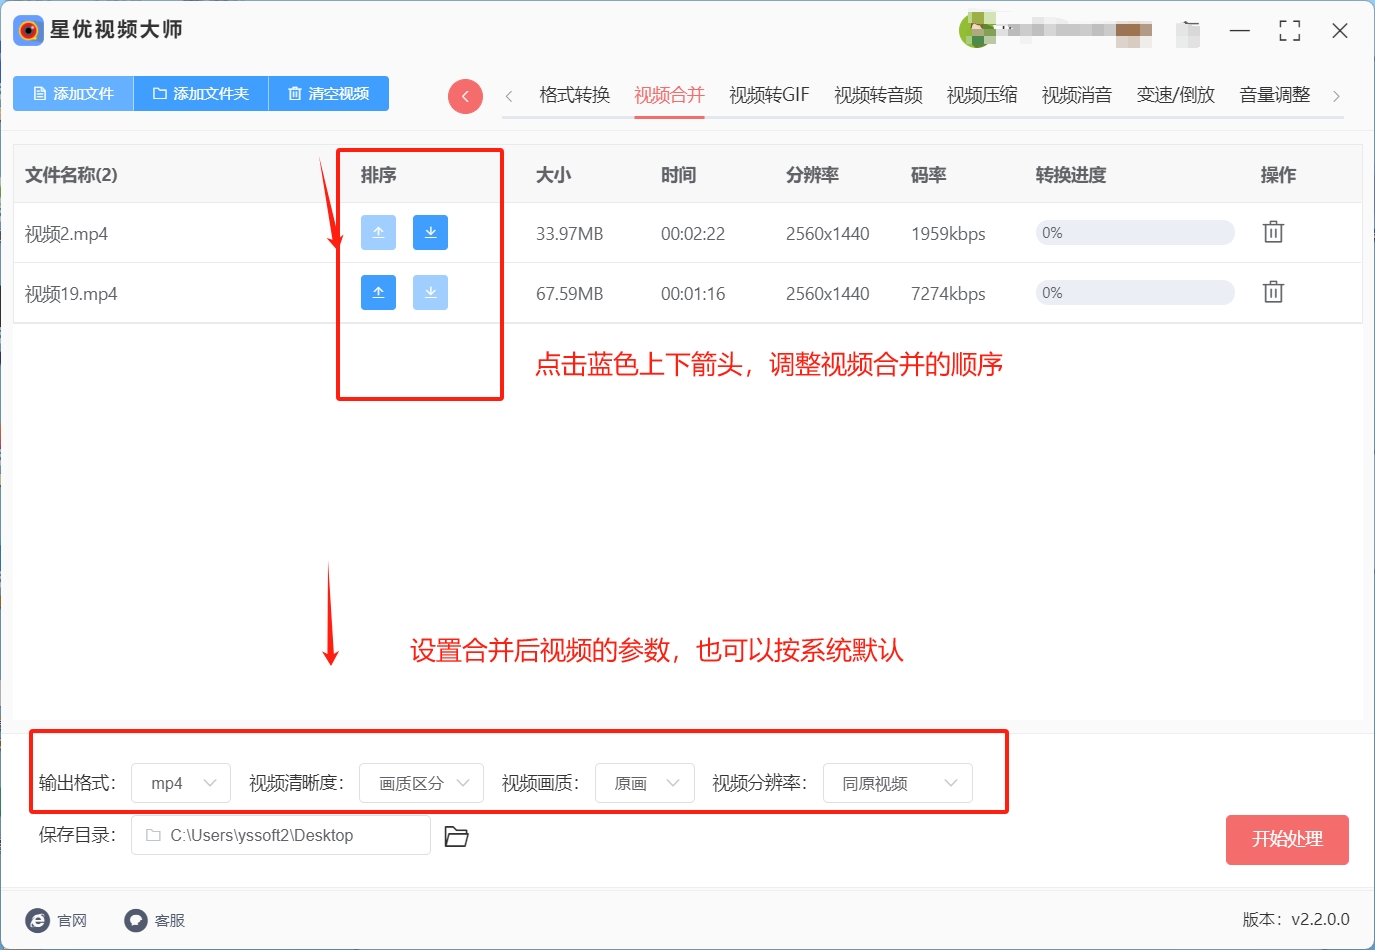This screenshot has width=1375, height=950.
Task: Go to 视频转音频 tab
Action: tap(878, 95)
